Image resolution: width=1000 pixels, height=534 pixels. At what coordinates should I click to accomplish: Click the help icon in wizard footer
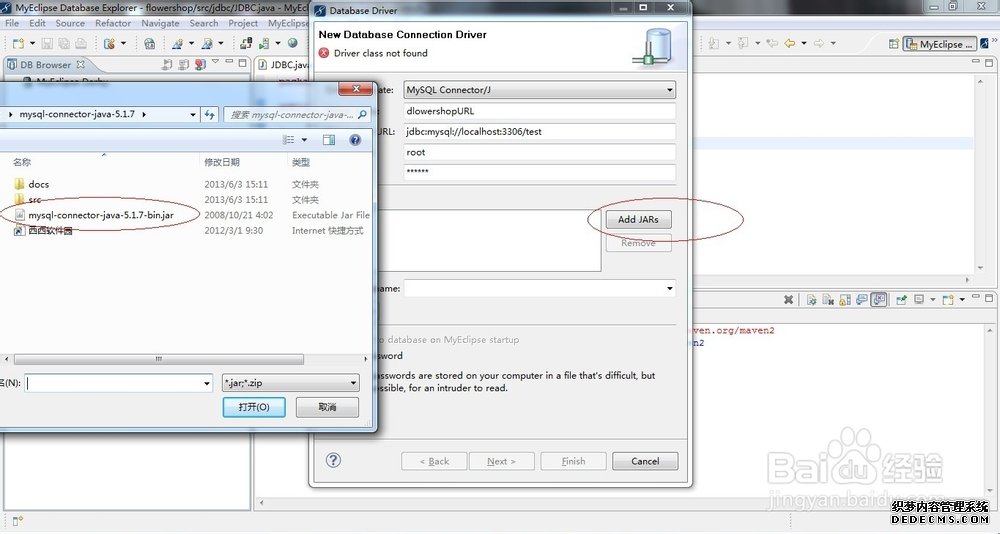click(334, 460)
